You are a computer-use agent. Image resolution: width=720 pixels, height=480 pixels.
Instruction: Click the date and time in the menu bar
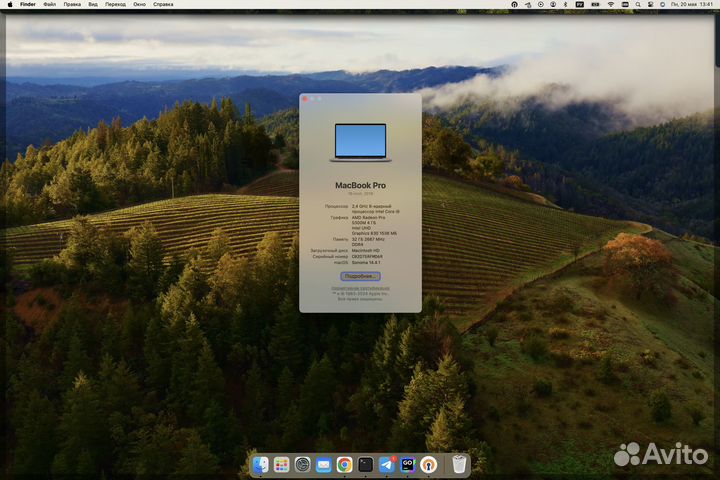pos(692,4)
